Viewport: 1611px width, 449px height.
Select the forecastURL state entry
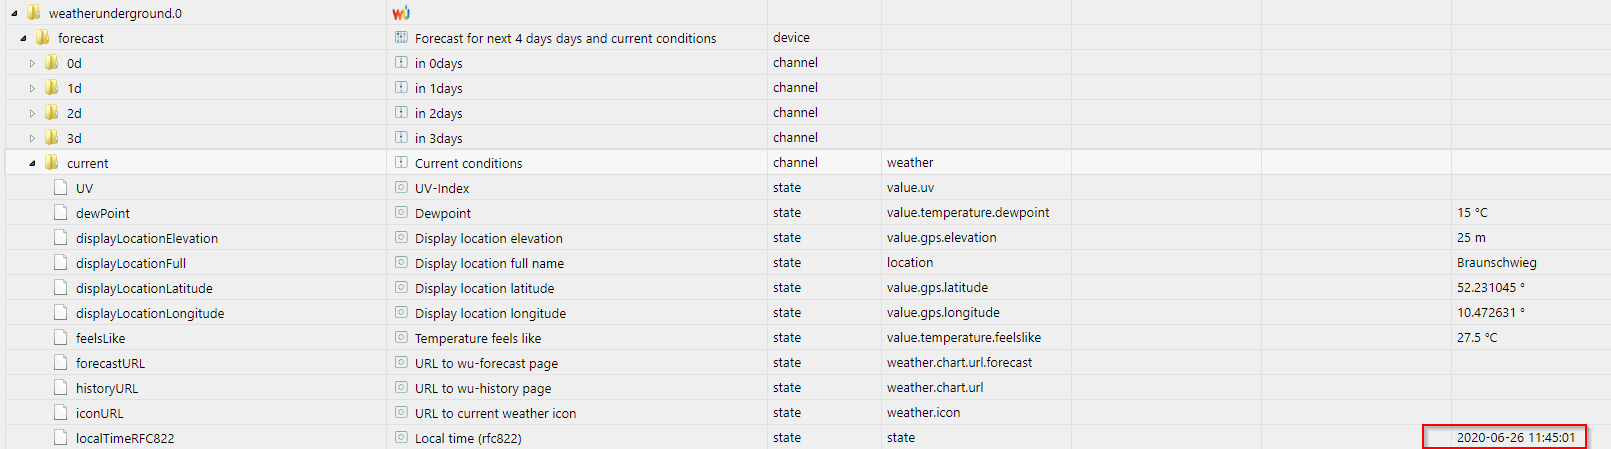[110, 363]
